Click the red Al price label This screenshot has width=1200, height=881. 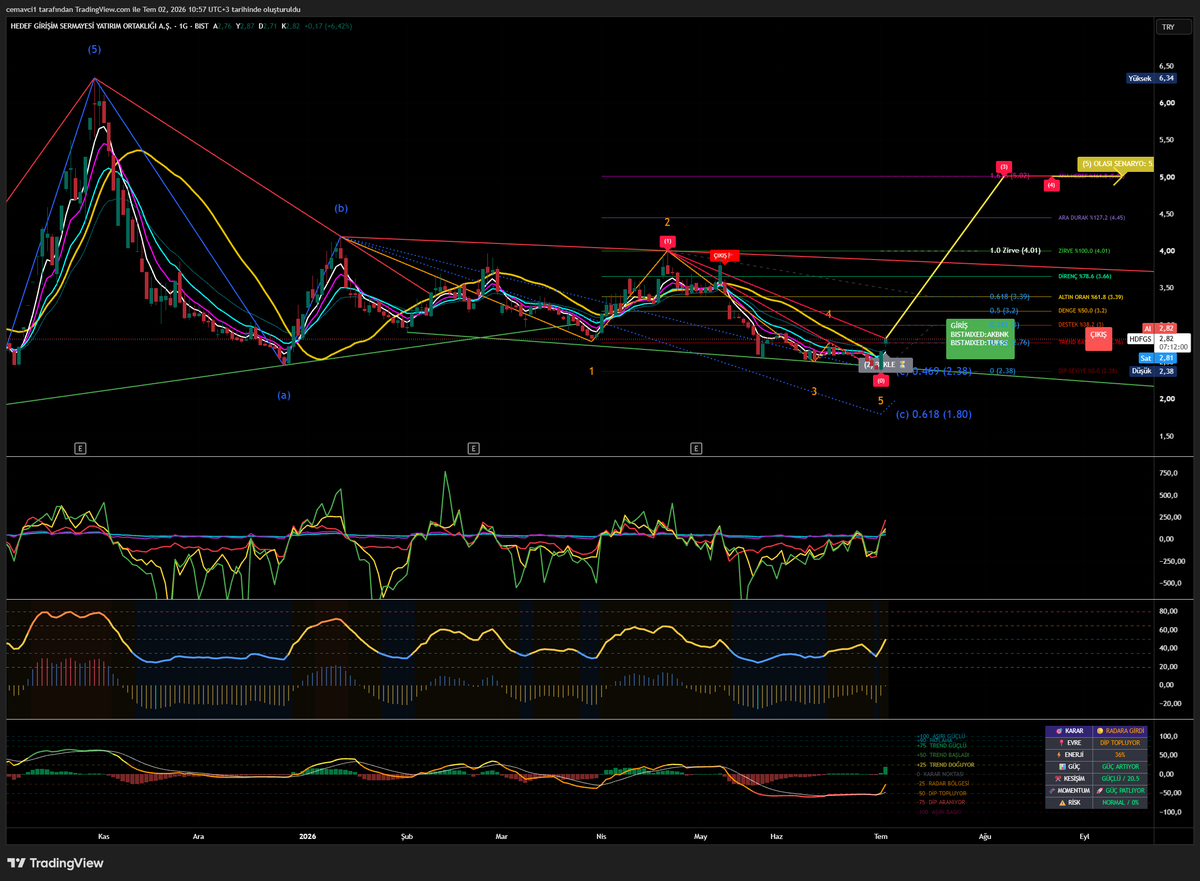(x=1147, y=327)
